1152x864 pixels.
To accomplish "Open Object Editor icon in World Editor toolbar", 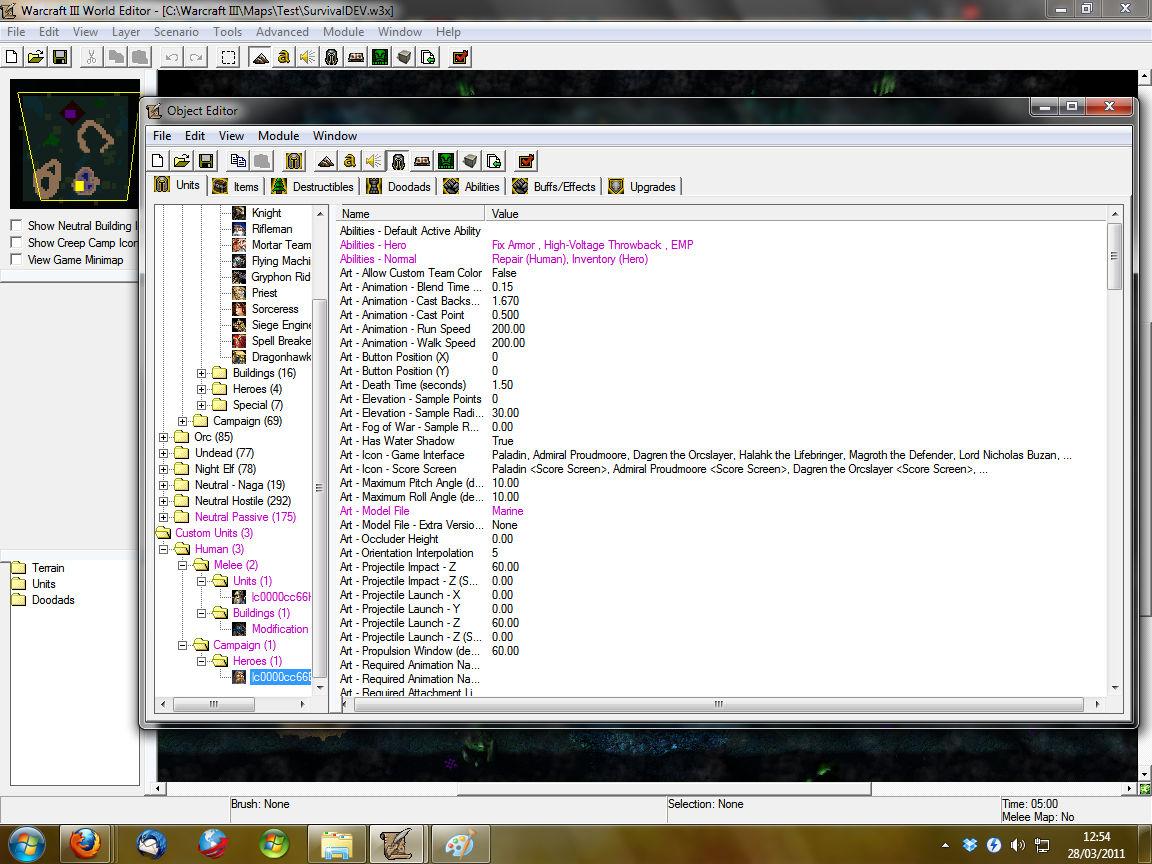I will (x=332, y=57).
